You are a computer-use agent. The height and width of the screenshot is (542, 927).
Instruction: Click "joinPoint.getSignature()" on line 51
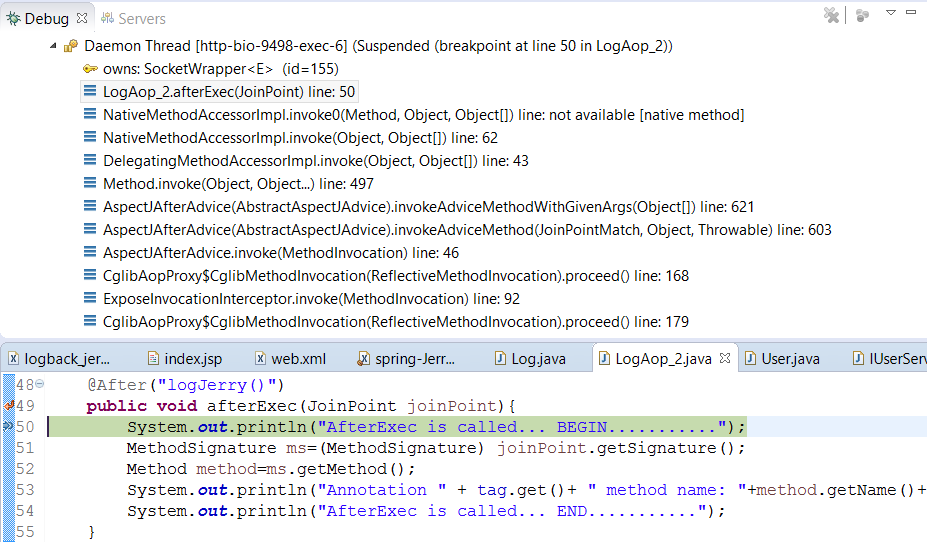[x=615, y=448]
